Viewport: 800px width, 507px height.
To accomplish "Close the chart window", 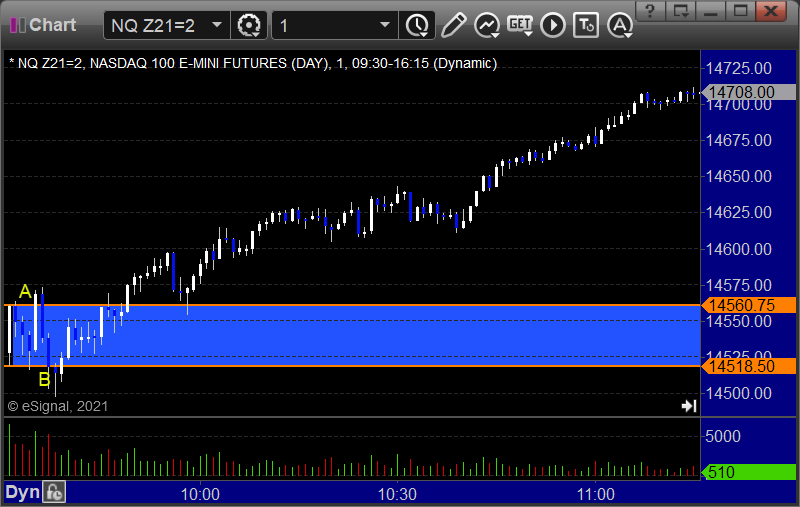I will coord(771,11).
